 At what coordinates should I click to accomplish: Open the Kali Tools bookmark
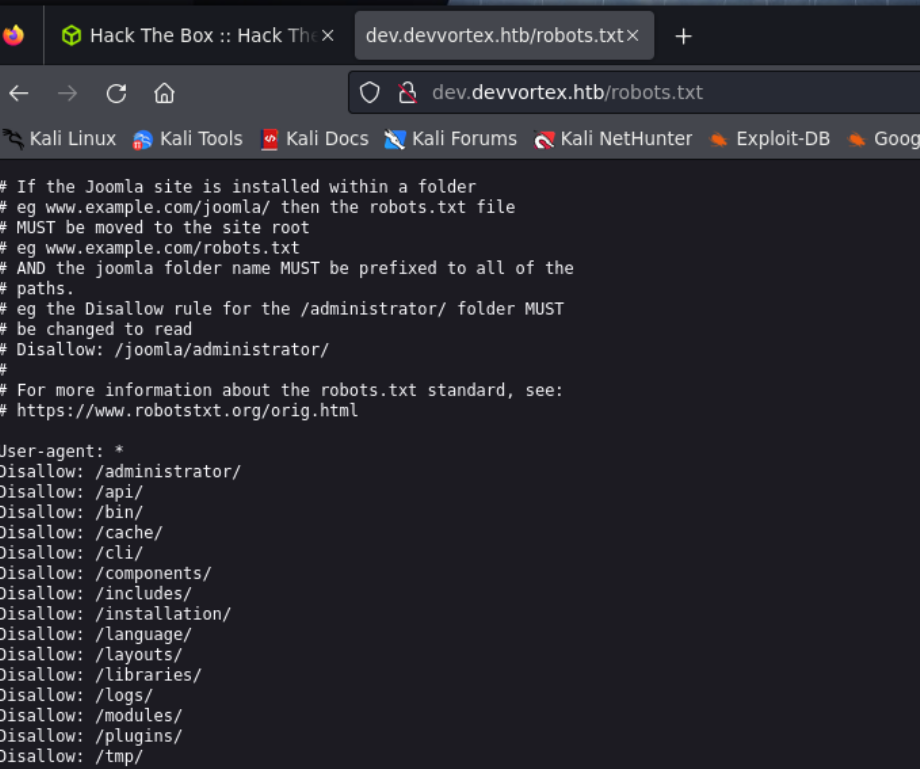click(188, 139)
